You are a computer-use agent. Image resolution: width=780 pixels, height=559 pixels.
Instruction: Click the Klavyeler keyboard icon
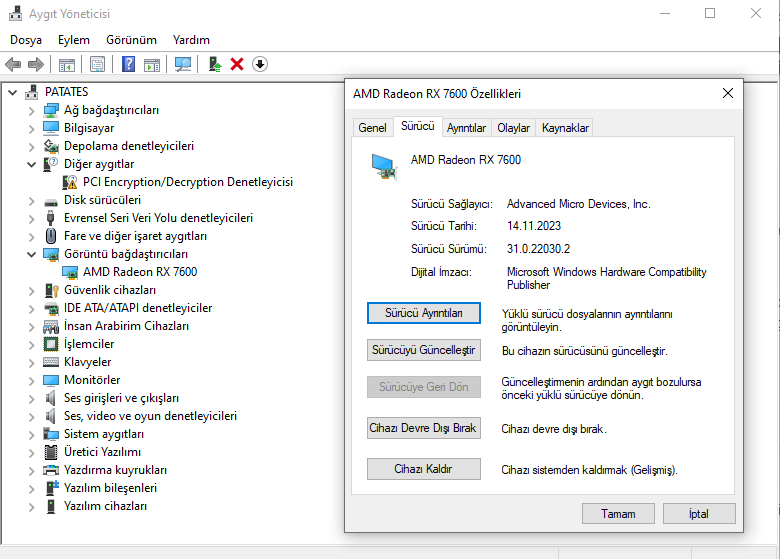coord(51,362)
